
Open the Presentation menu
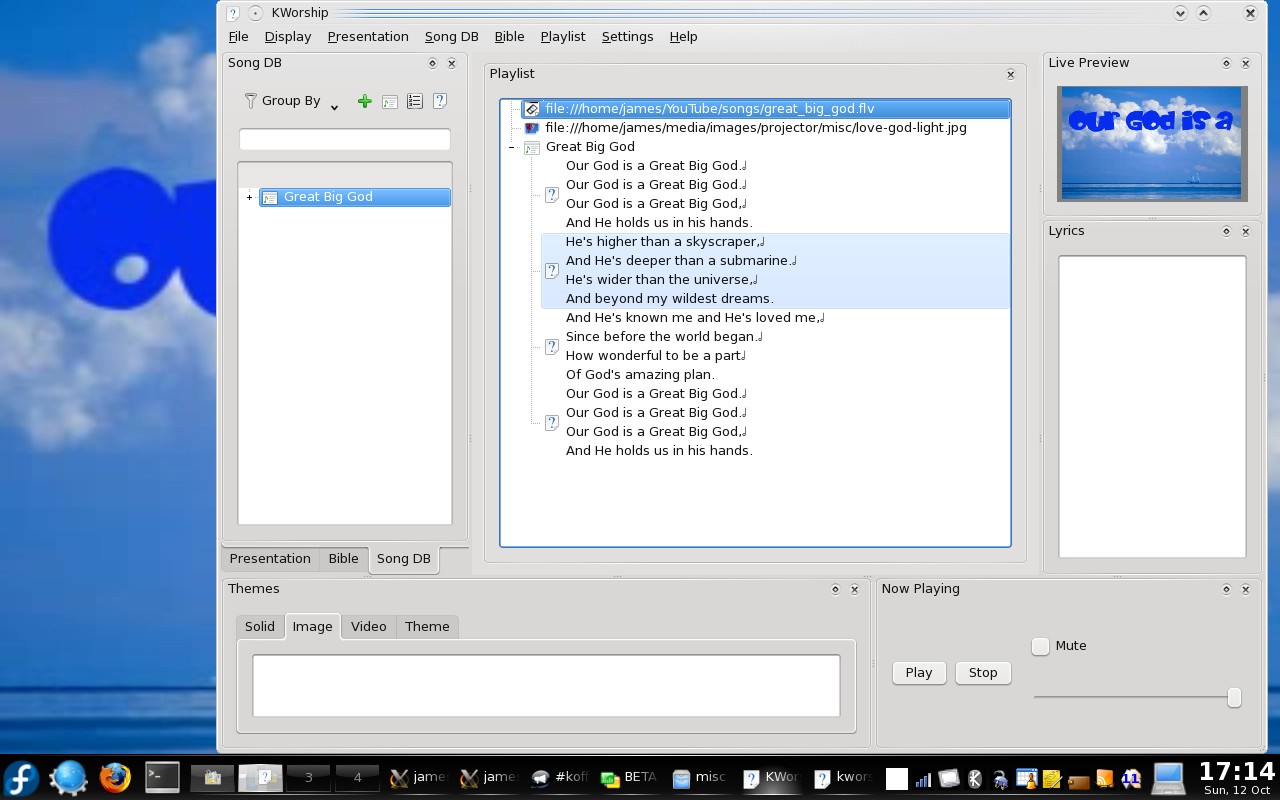[x=367, y=36]
